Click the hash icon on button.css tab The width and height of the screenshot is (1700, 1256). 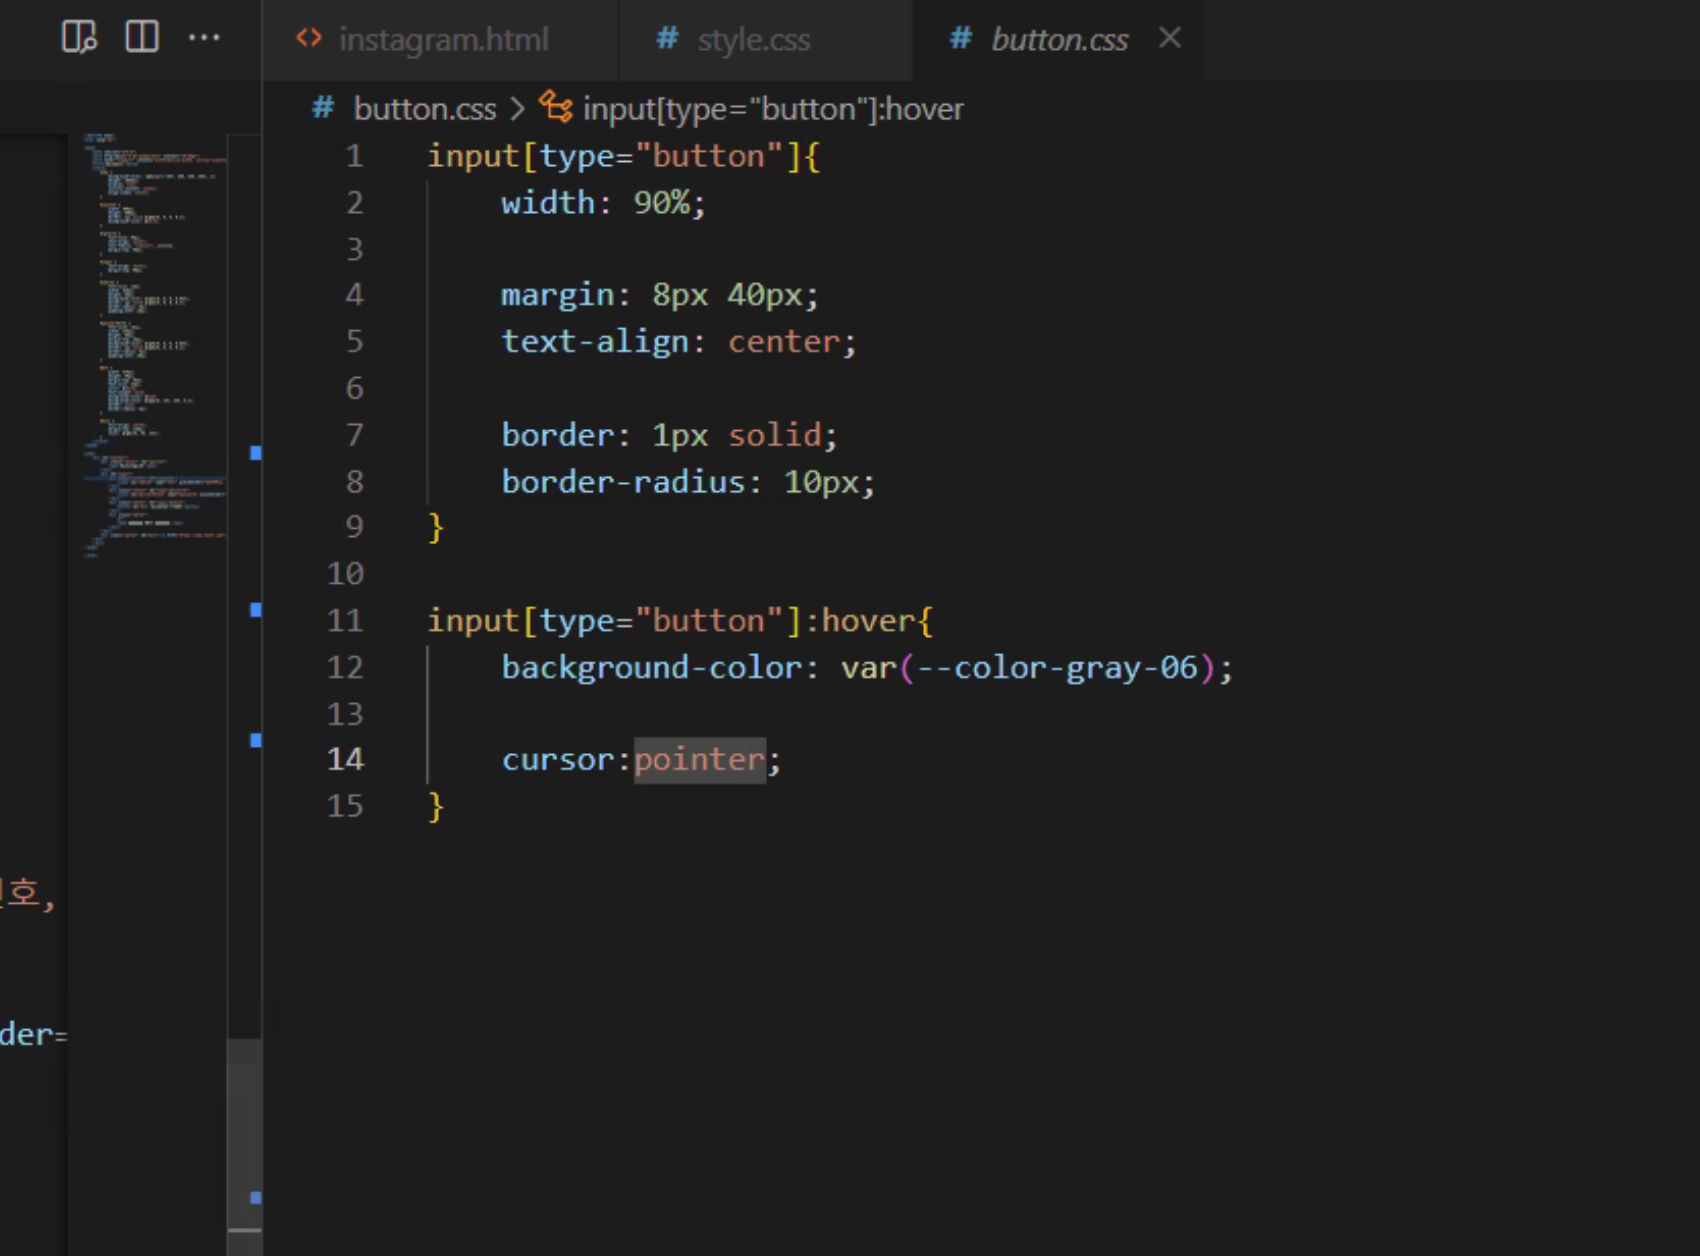click(x=960, y=39)
